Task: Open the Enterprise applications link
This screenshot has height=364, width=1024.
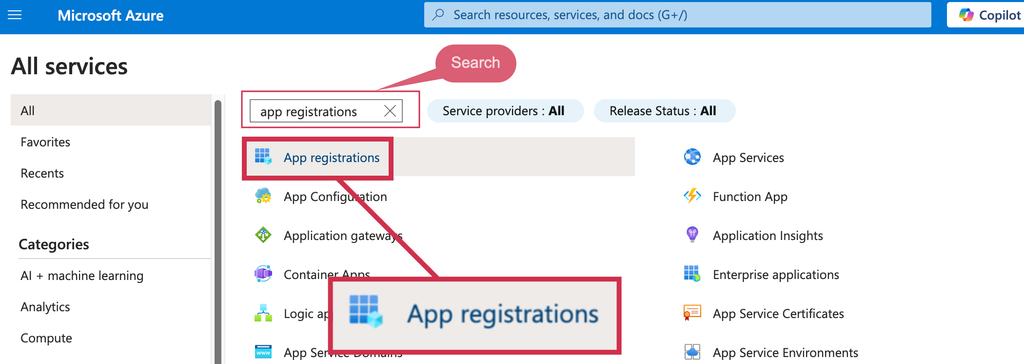Action: point(776,275)
